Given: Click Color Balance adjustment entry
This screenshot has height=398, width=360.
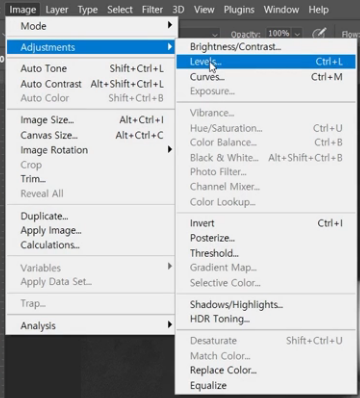Looking at the screenshot, I should pyautogui.click(x=266, y=142).
